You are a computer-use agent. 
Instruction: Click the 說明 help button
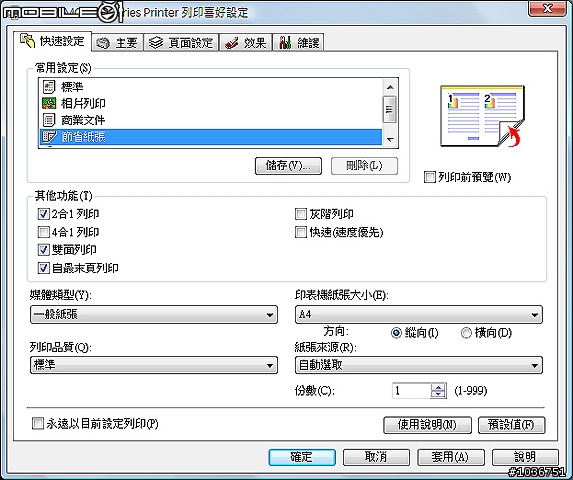(525, 457)
